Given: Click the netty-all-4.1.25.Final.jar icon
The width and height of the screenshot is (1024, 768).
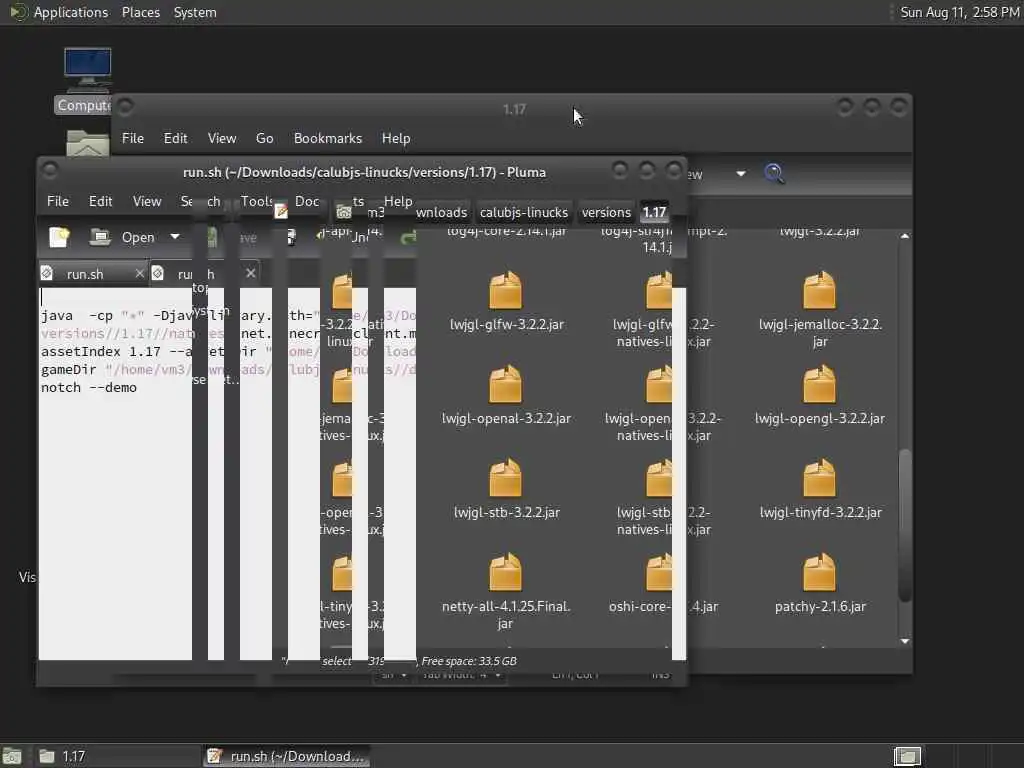Looking at the screenshot, I should tap(506, 574).
